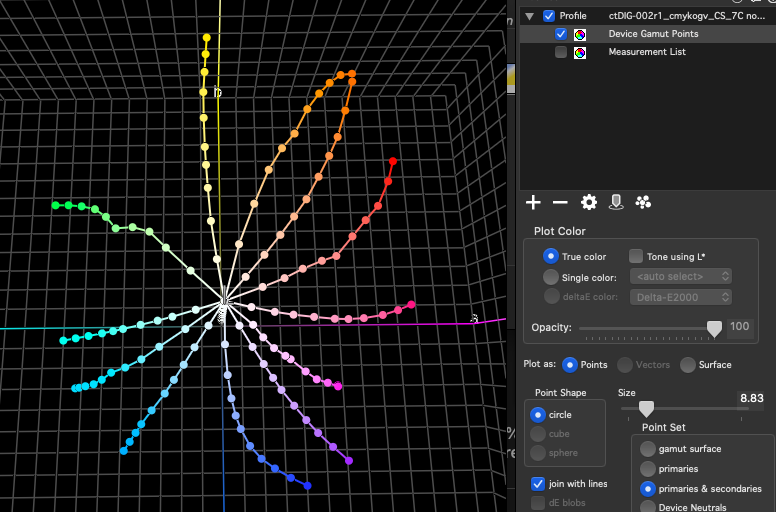This screenshot has height=512, width=776.
Task: Open the Delta-E2000 dropdown
Action: pos(681,297)
